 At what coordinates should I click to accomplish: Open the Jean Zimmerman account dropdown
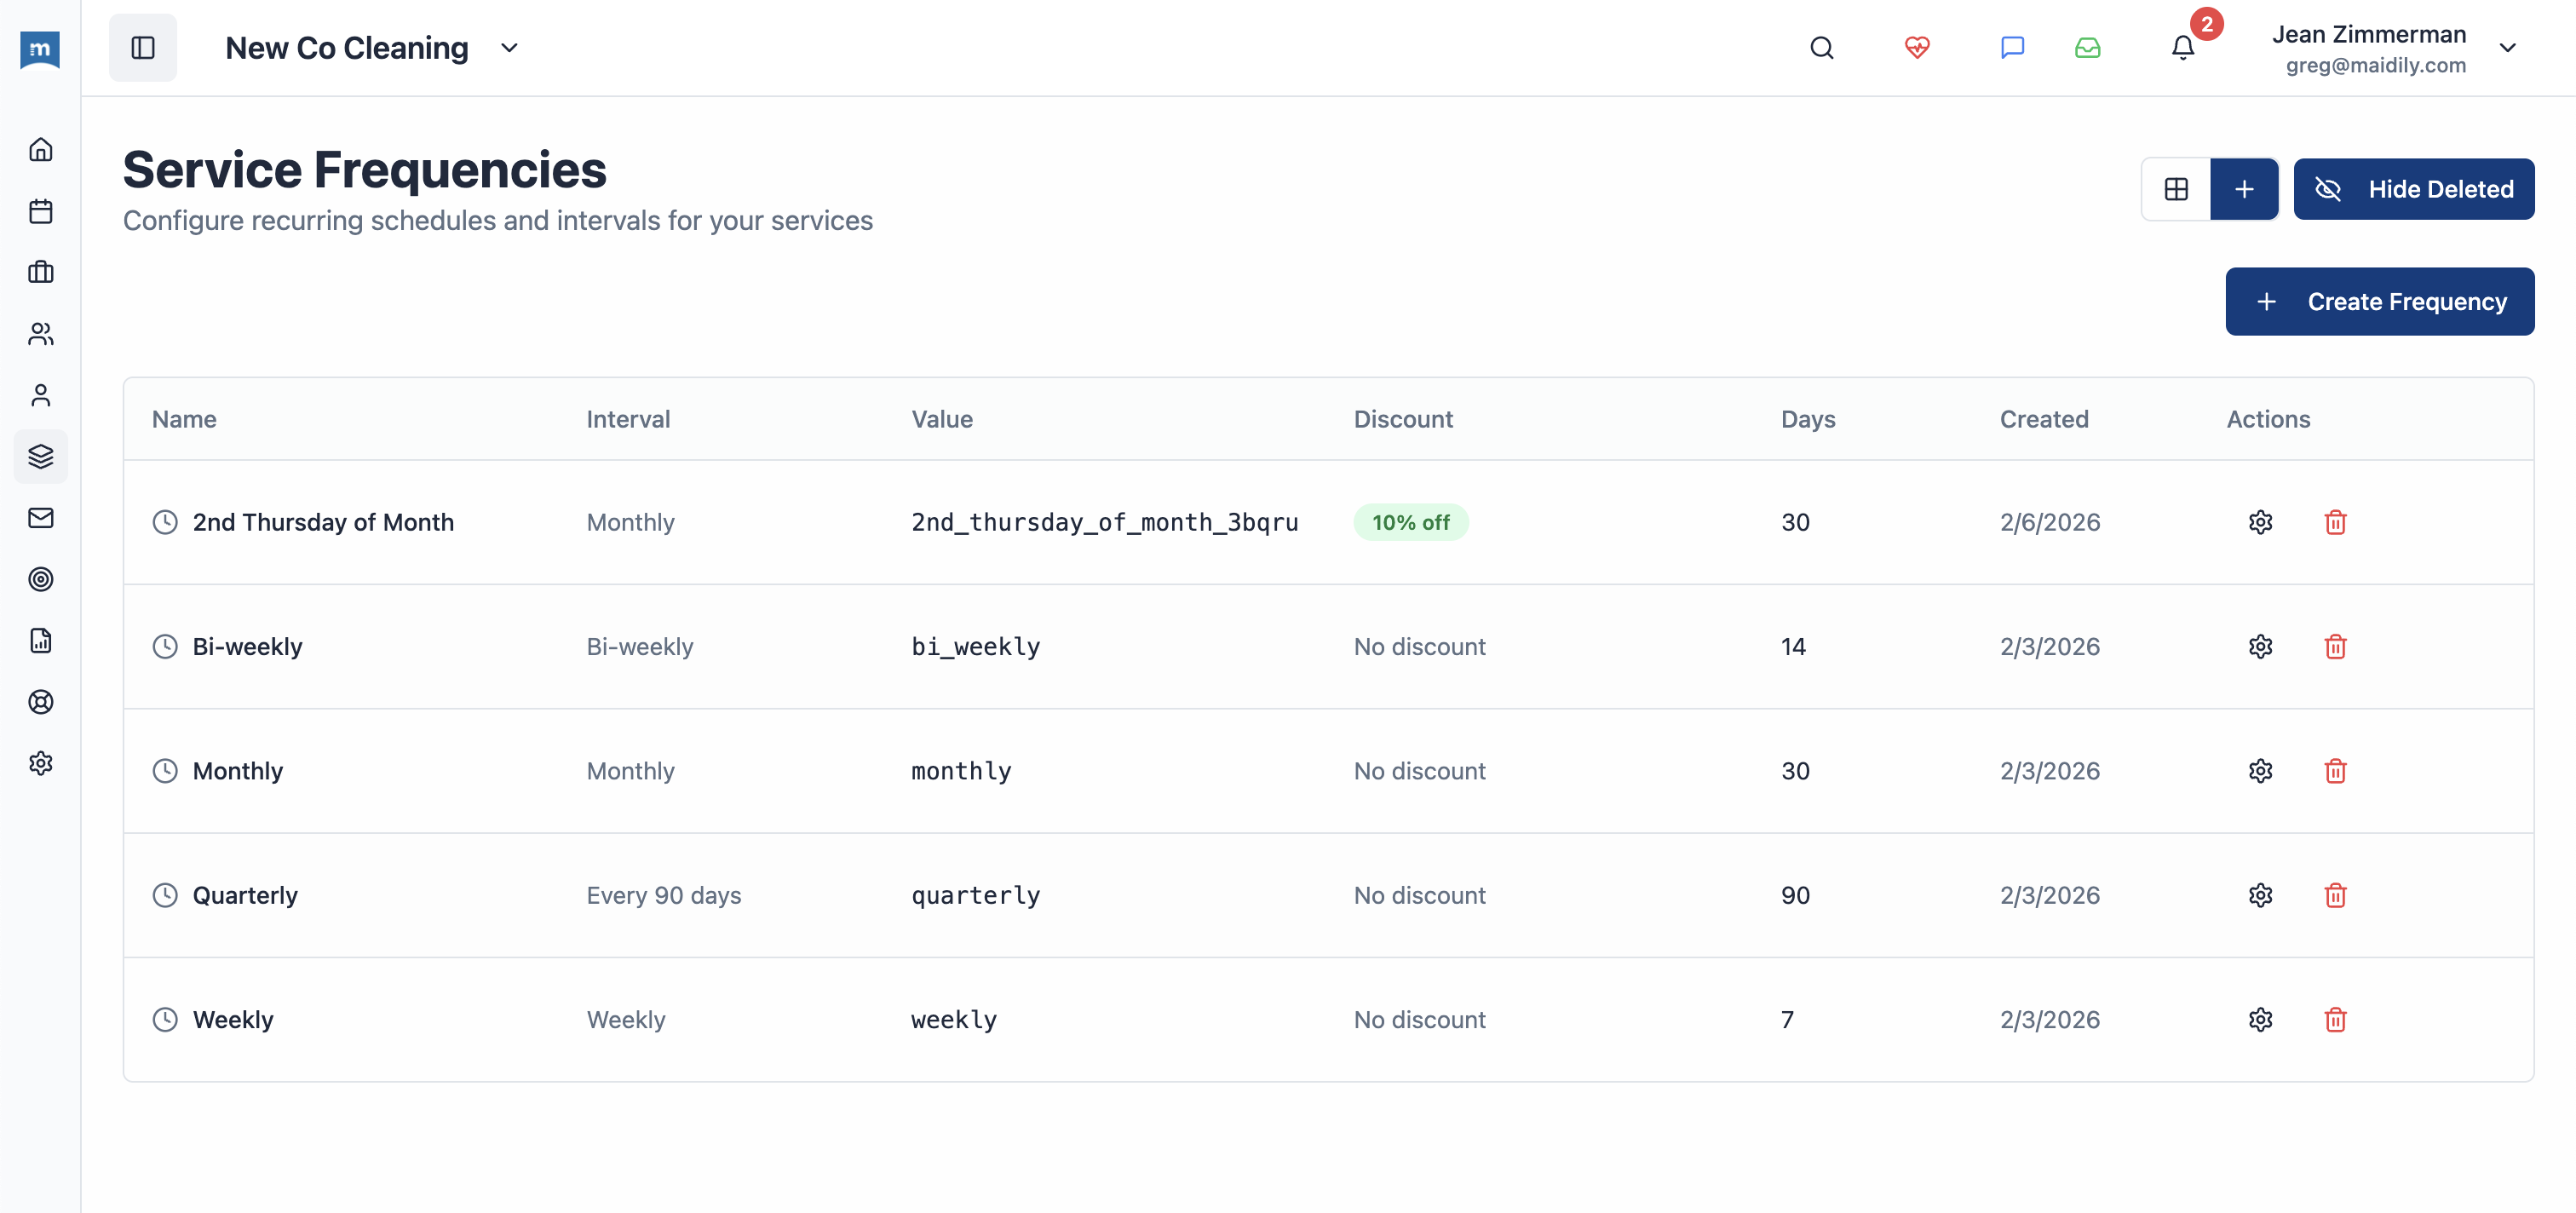pos(2508,47)
